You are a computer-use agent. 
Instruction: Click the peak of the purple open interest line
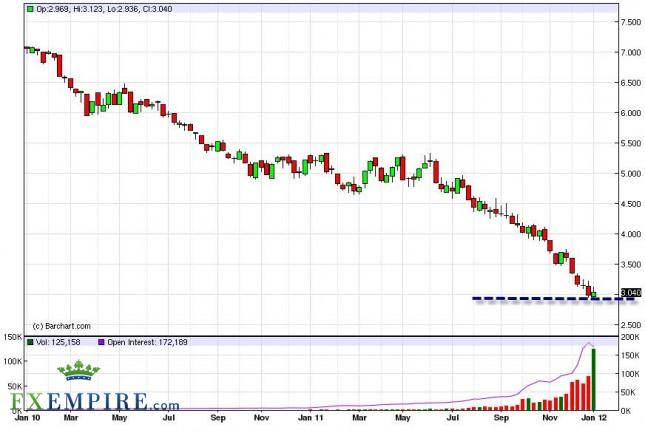[x=589, y=343]
